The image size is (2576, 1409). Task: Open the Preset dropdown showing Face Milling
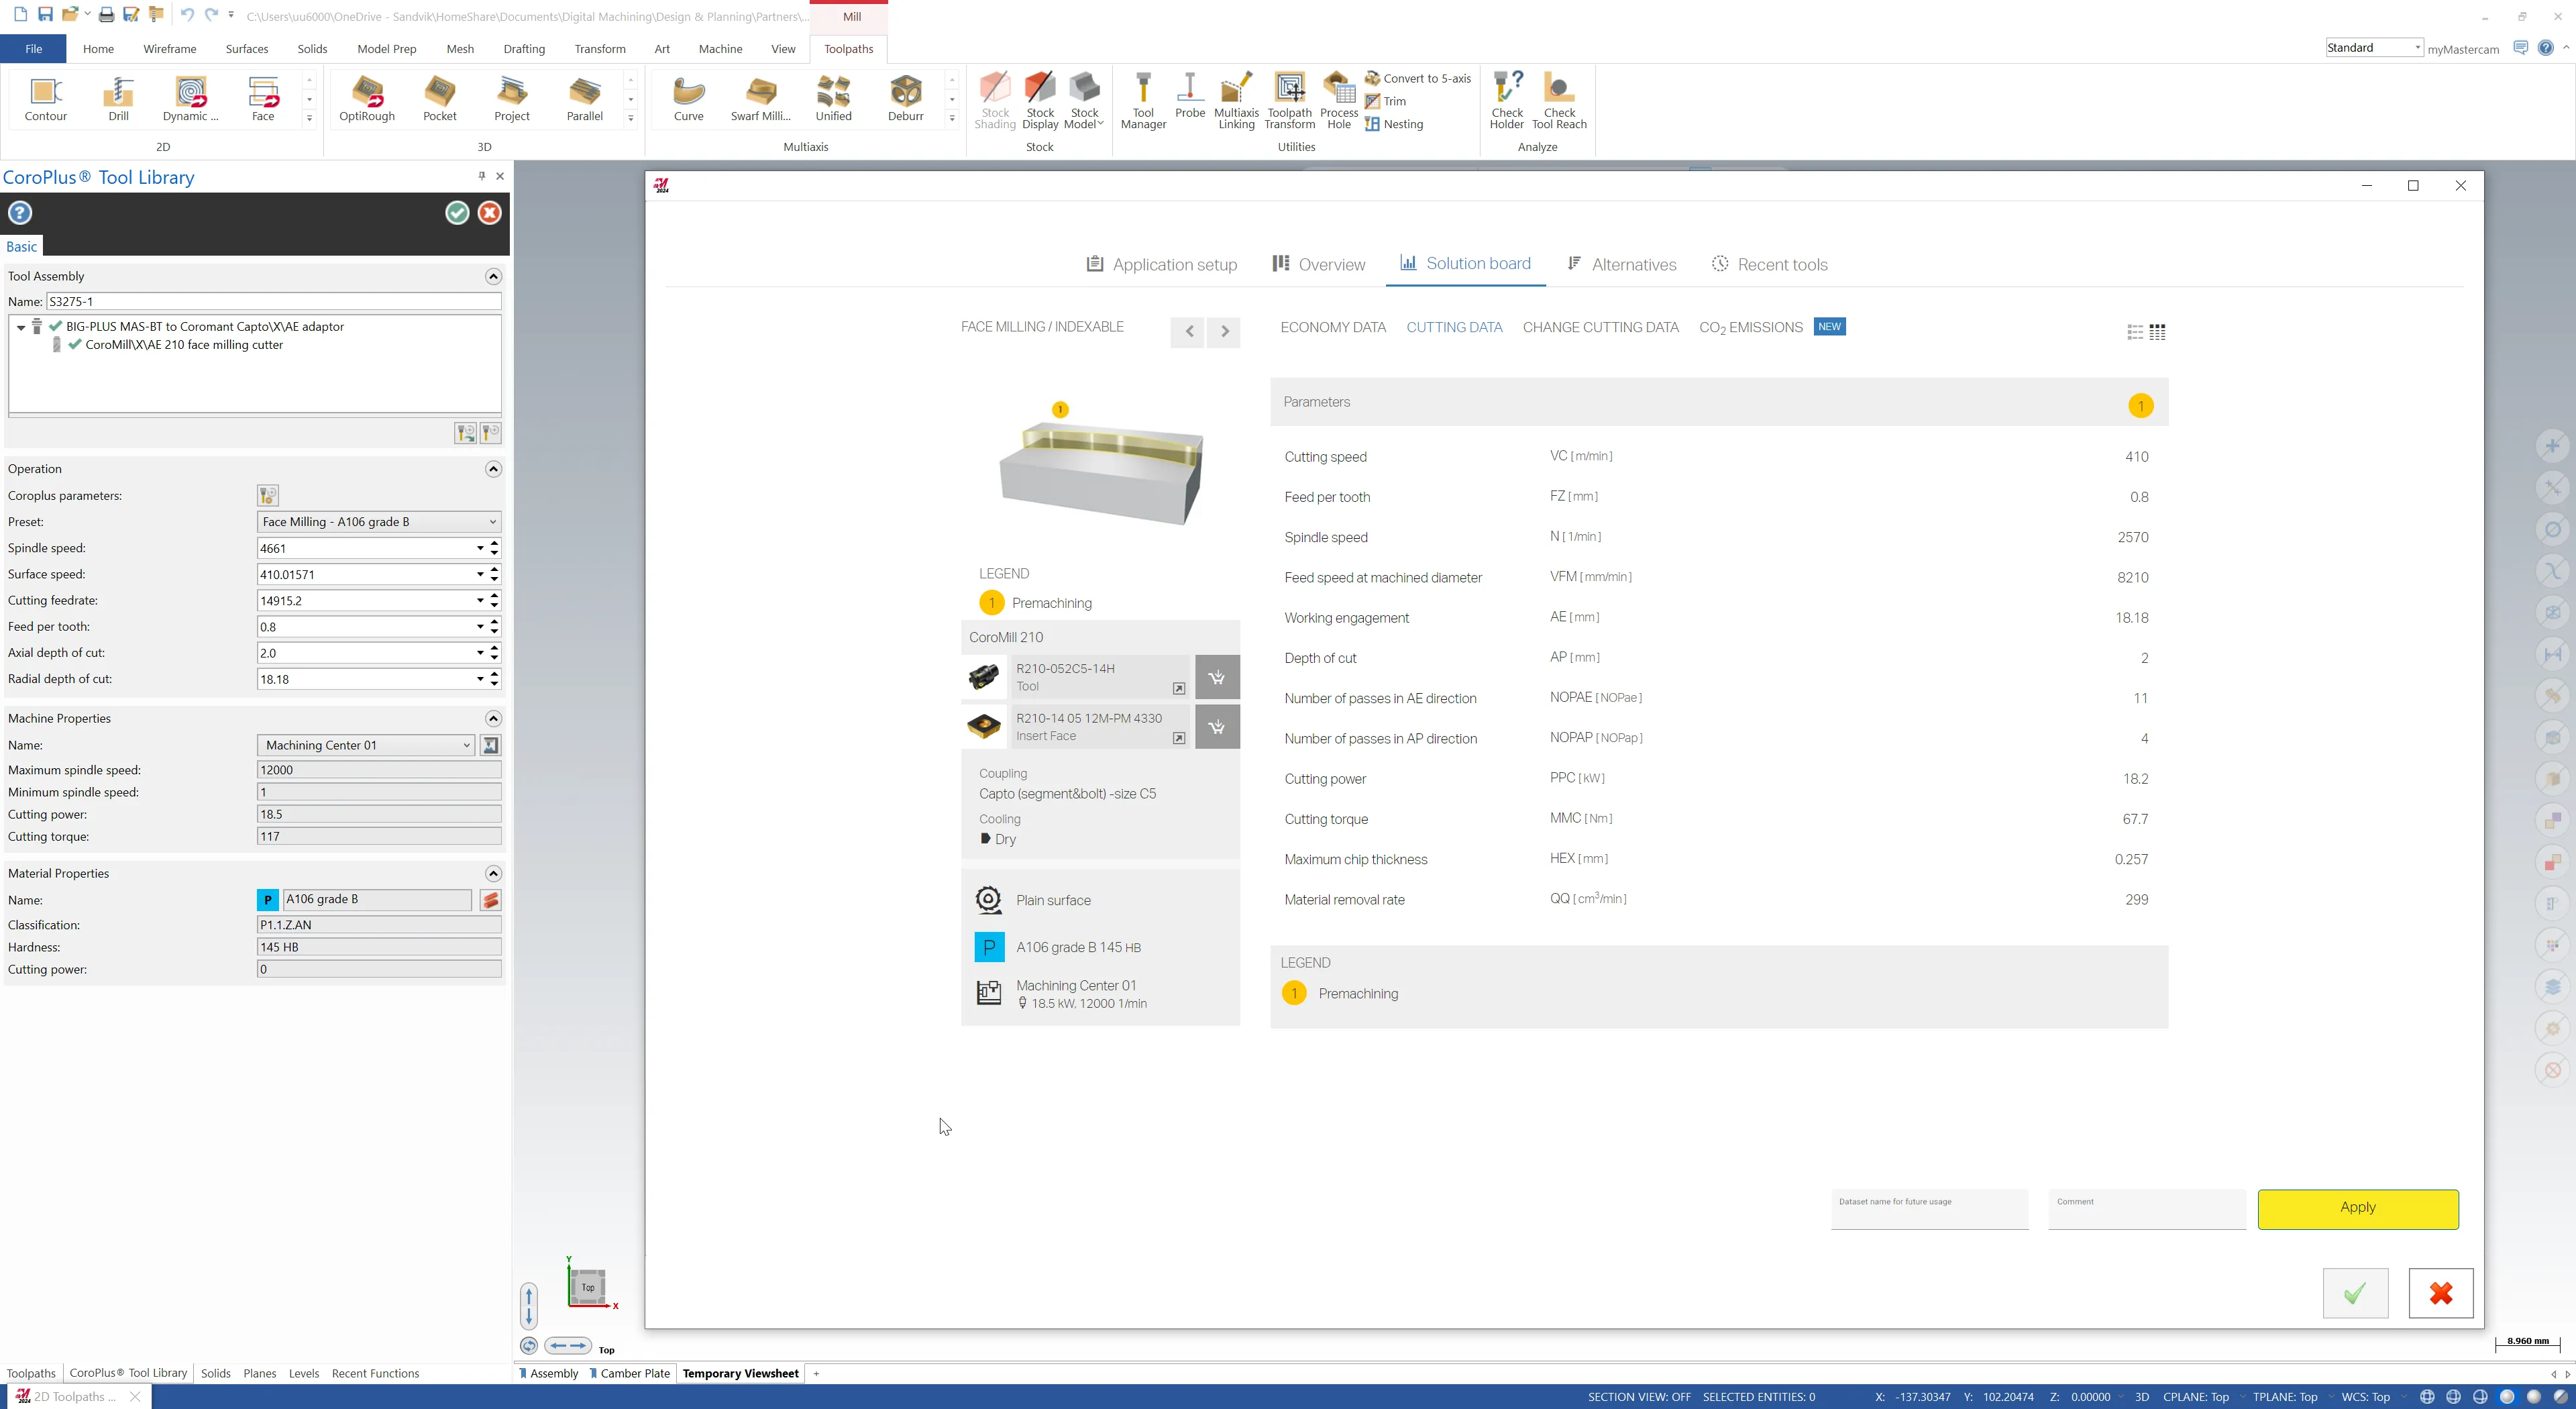coord(491,521)
